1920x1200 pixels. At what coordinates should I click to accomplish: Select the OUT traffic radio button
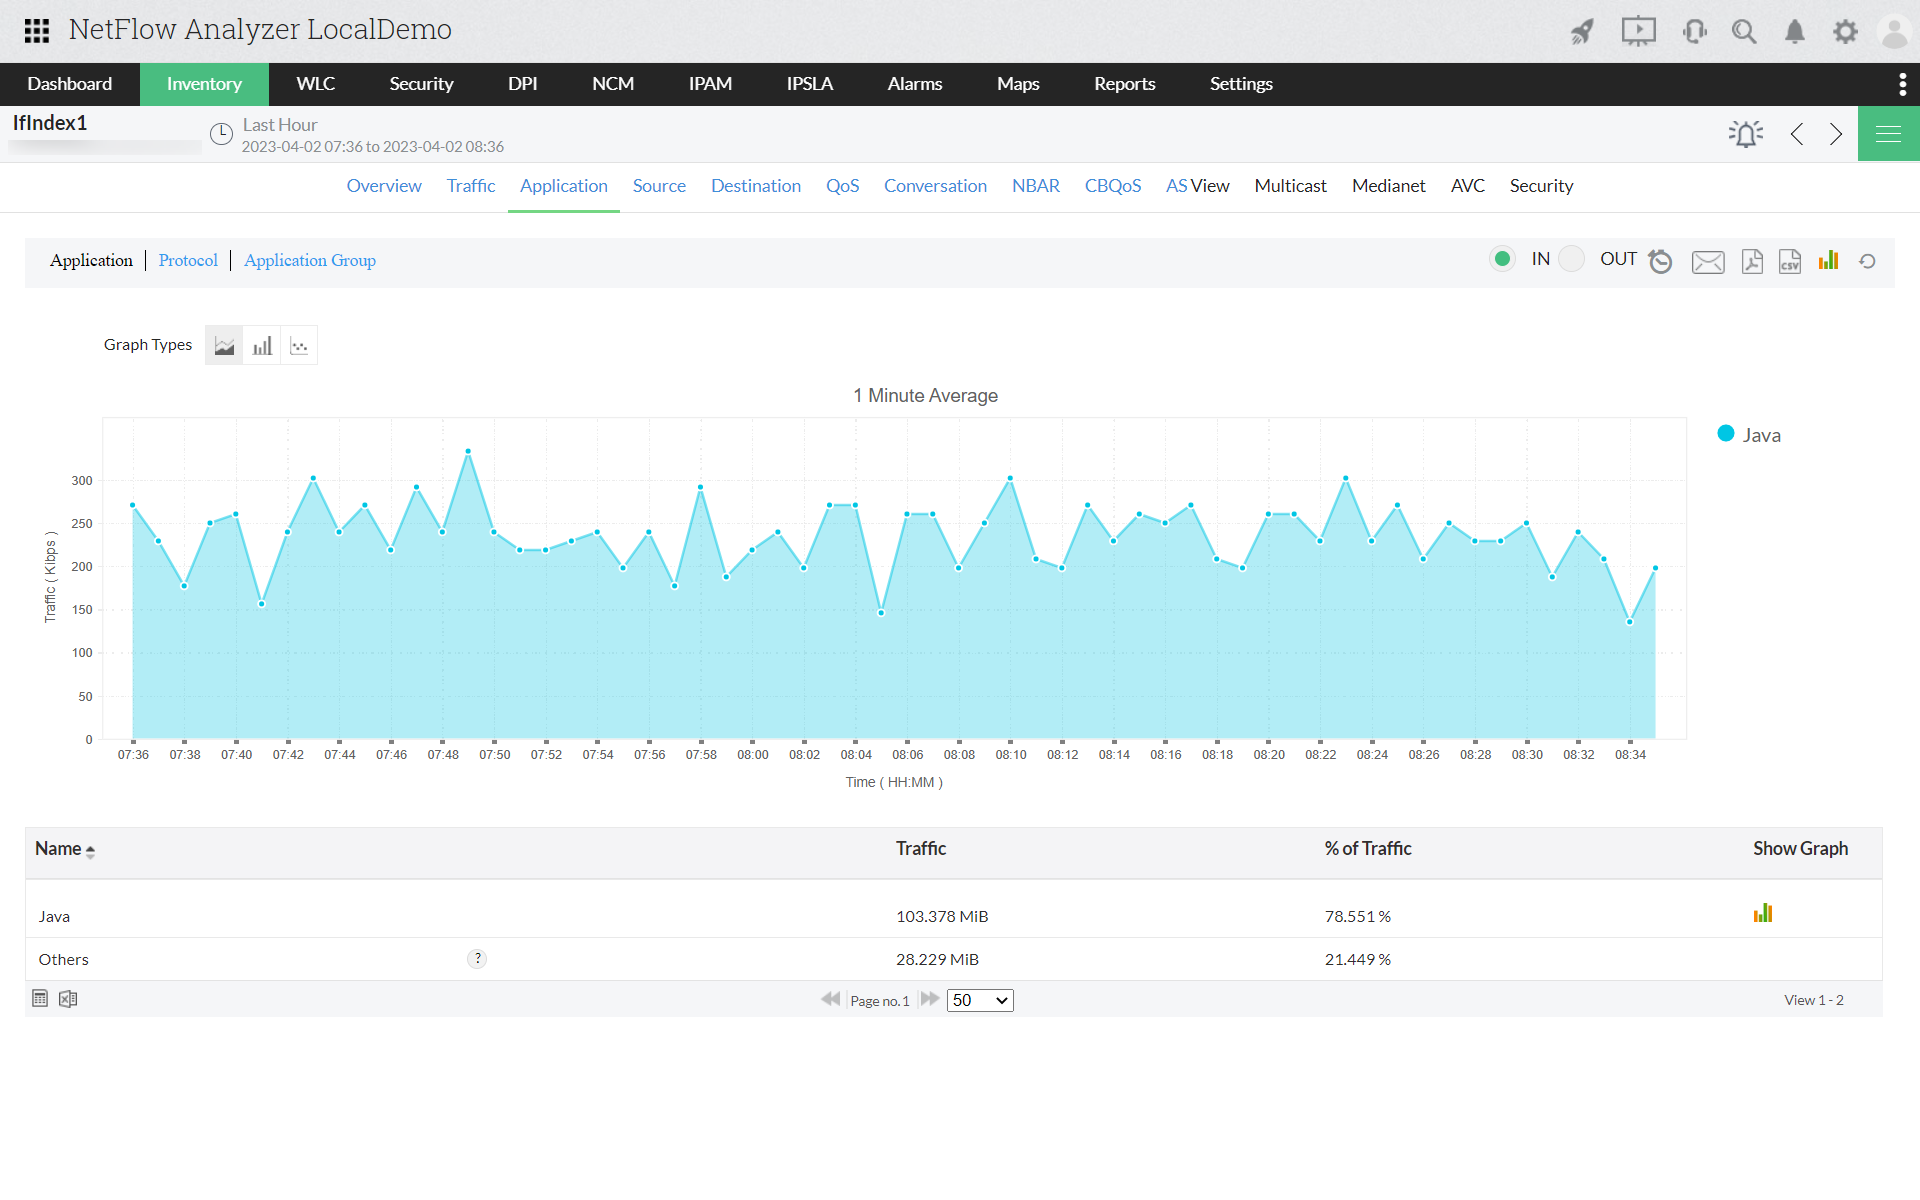(1572, 259)
